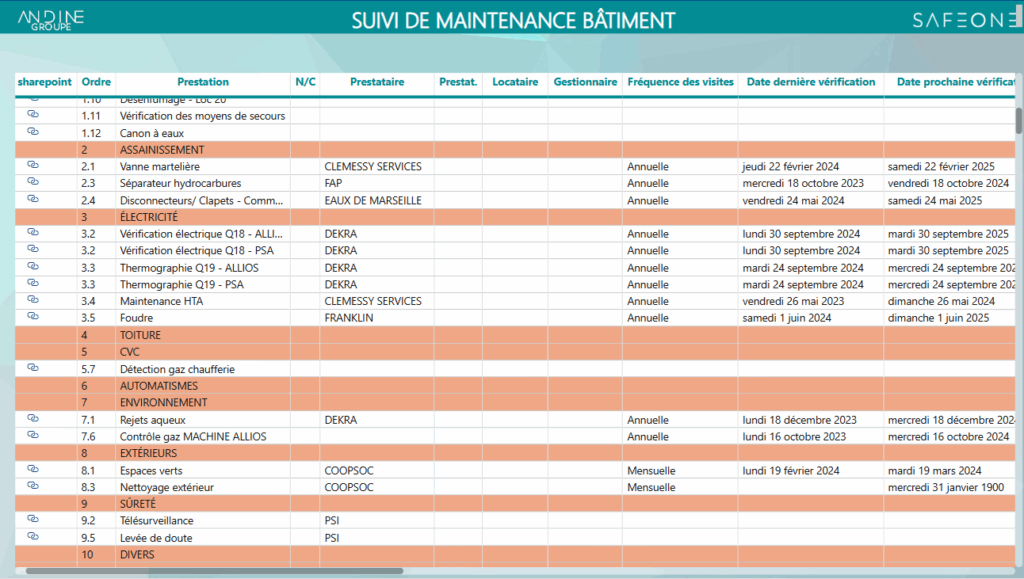This screenshot has width=1024, height=579.
Task: Sort by the Gestionnaire column header
Action: click(585, 82)
